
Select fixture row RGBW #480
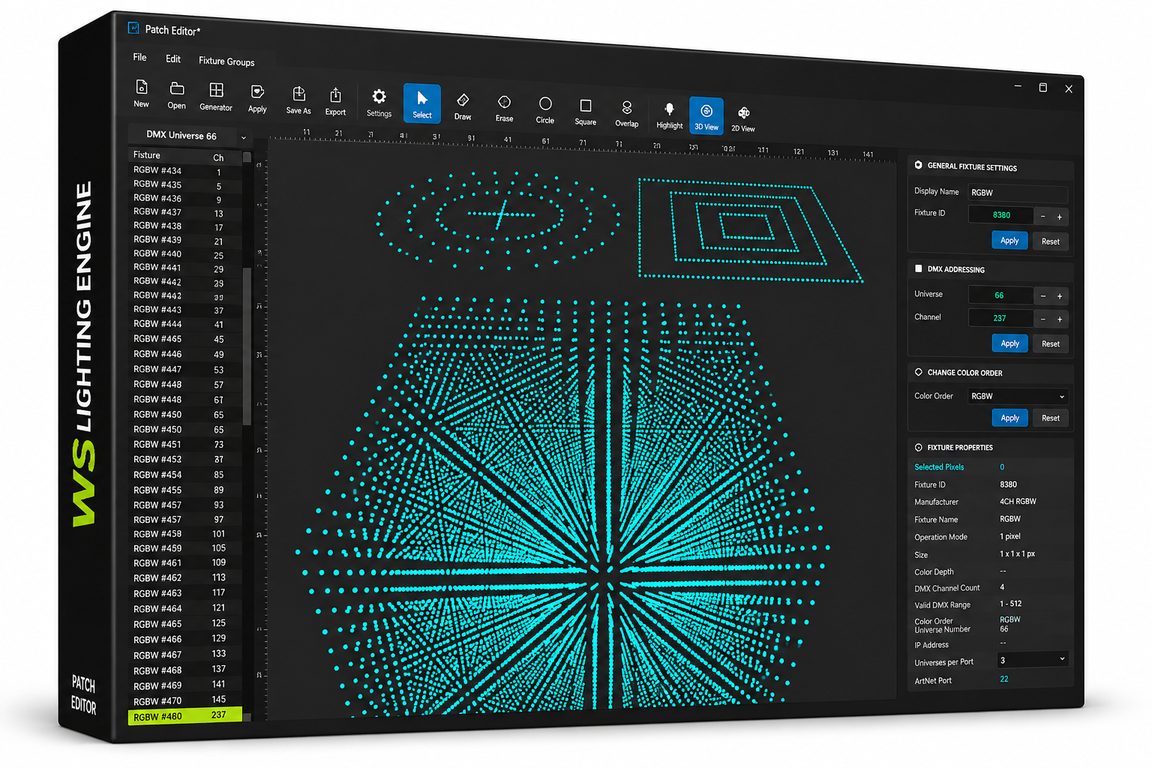point(185,716)
